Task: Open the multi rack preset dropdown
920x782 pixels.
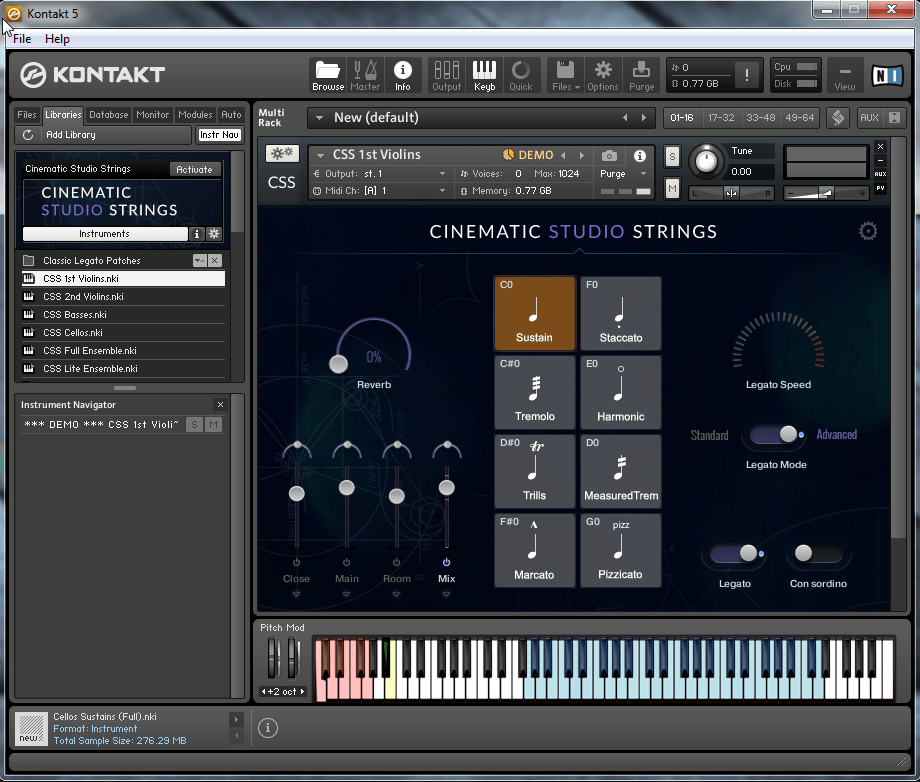Action: click(320, 118)
